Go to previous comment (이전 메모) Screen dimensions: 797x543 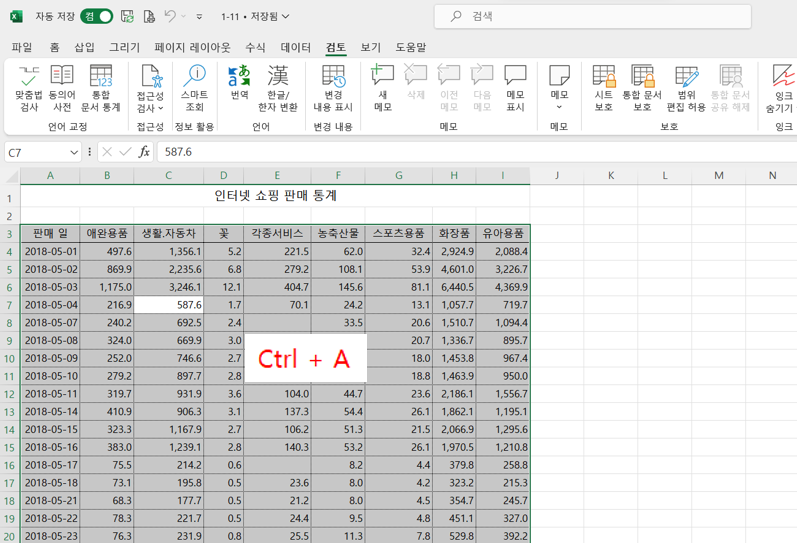[449, 88]
